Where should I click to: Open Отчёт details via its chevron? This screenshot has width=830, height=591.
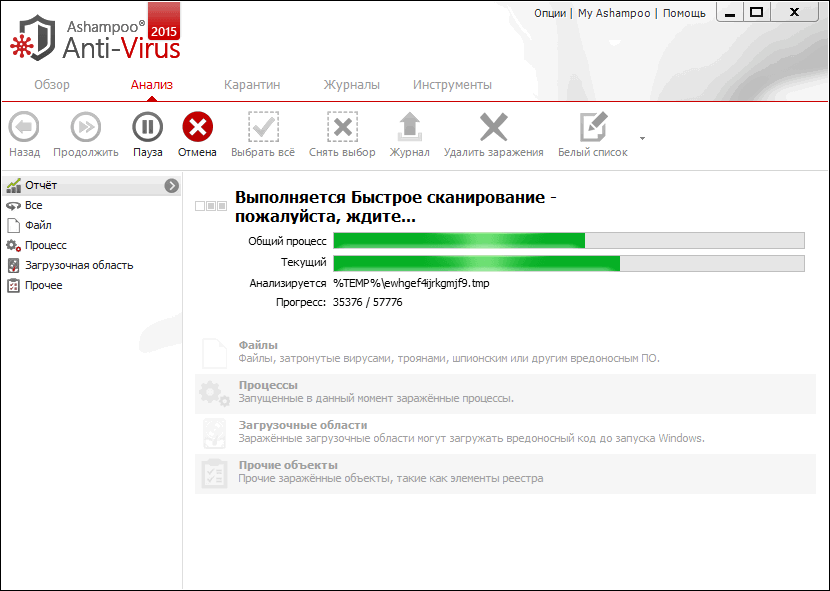[169, 185]
